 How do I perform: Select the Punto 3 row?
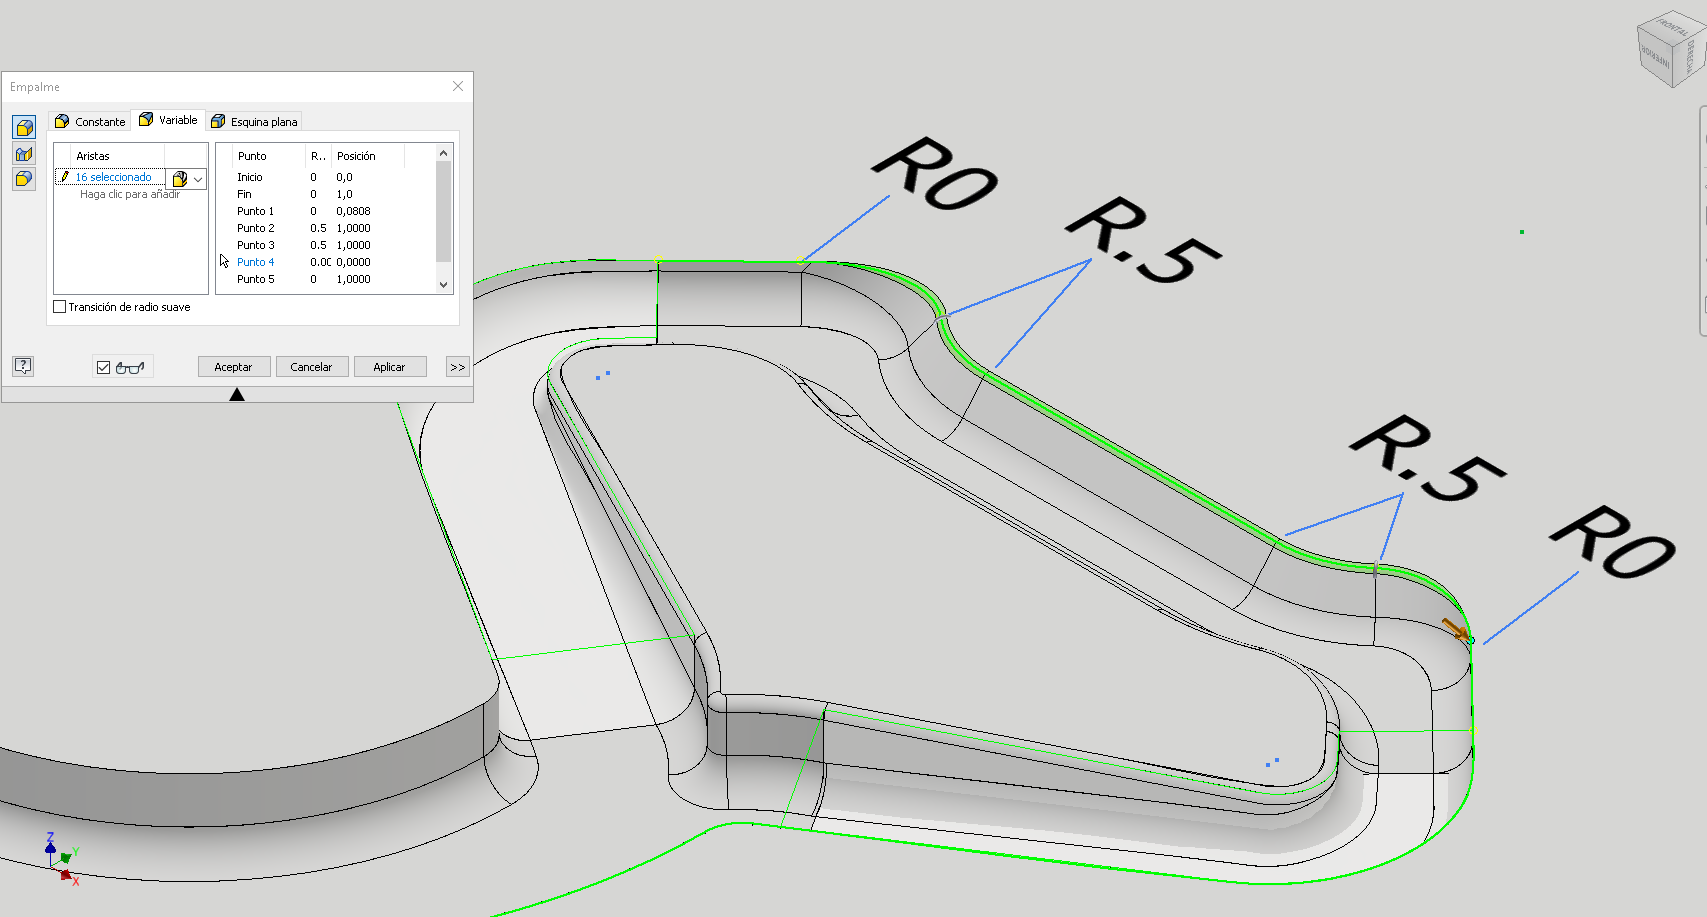click(x=326, y=245)
